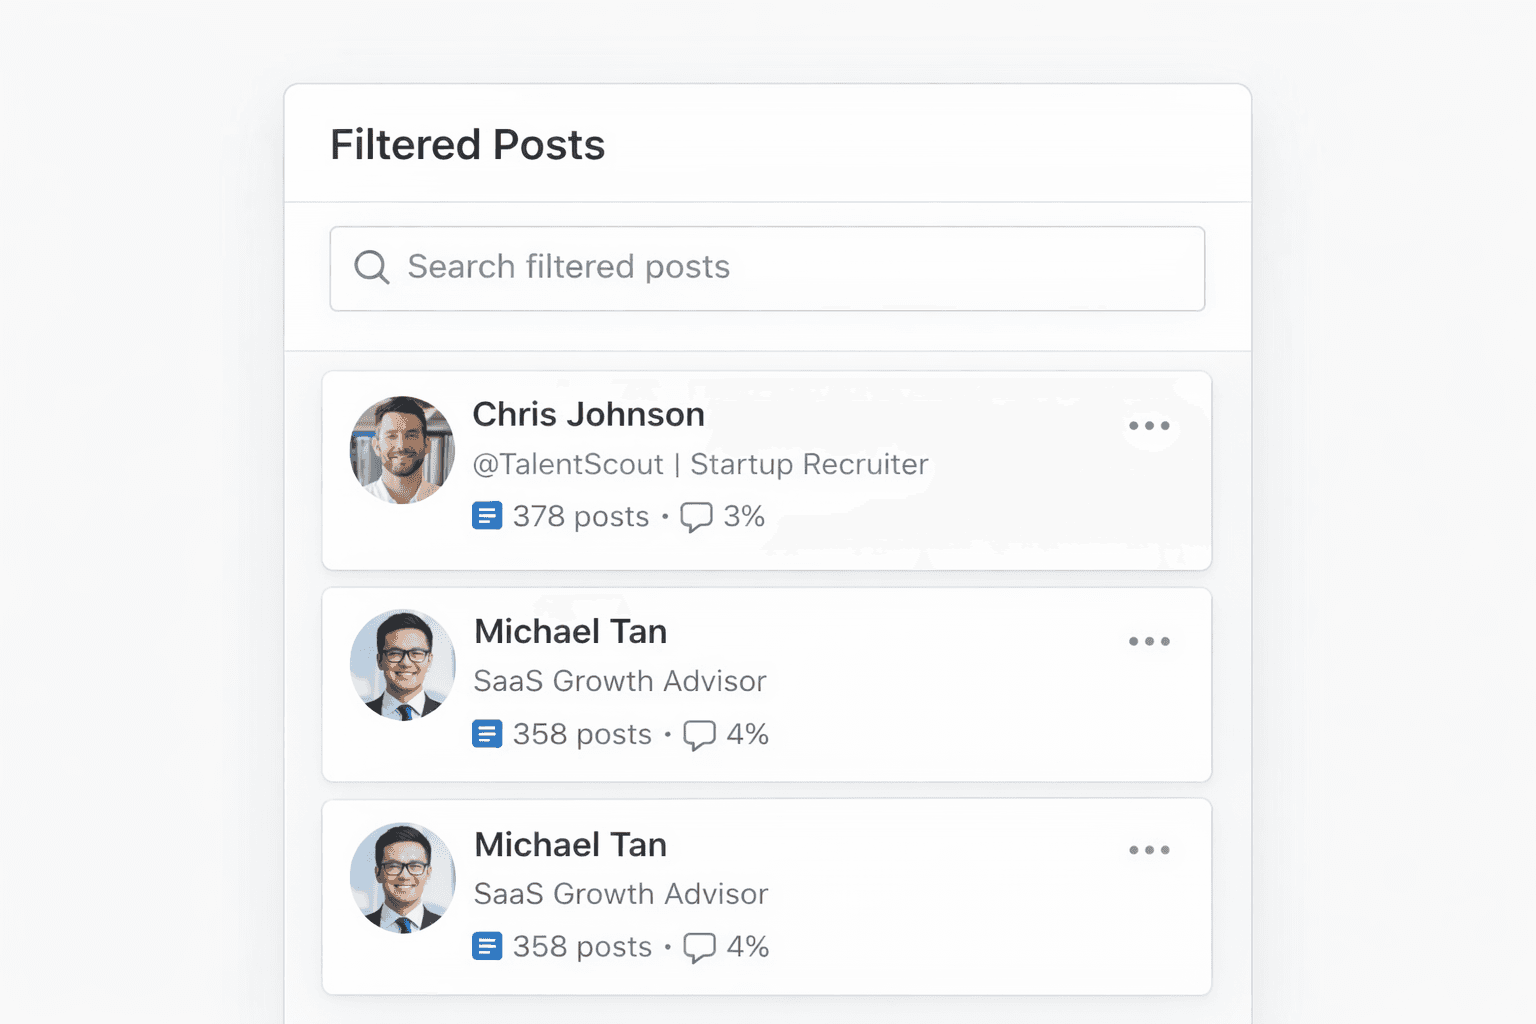Screen dimensions: 1536x1024
Task: Open the middle Michael Tan card's options menu
Action: click(x=1149, y=641)
